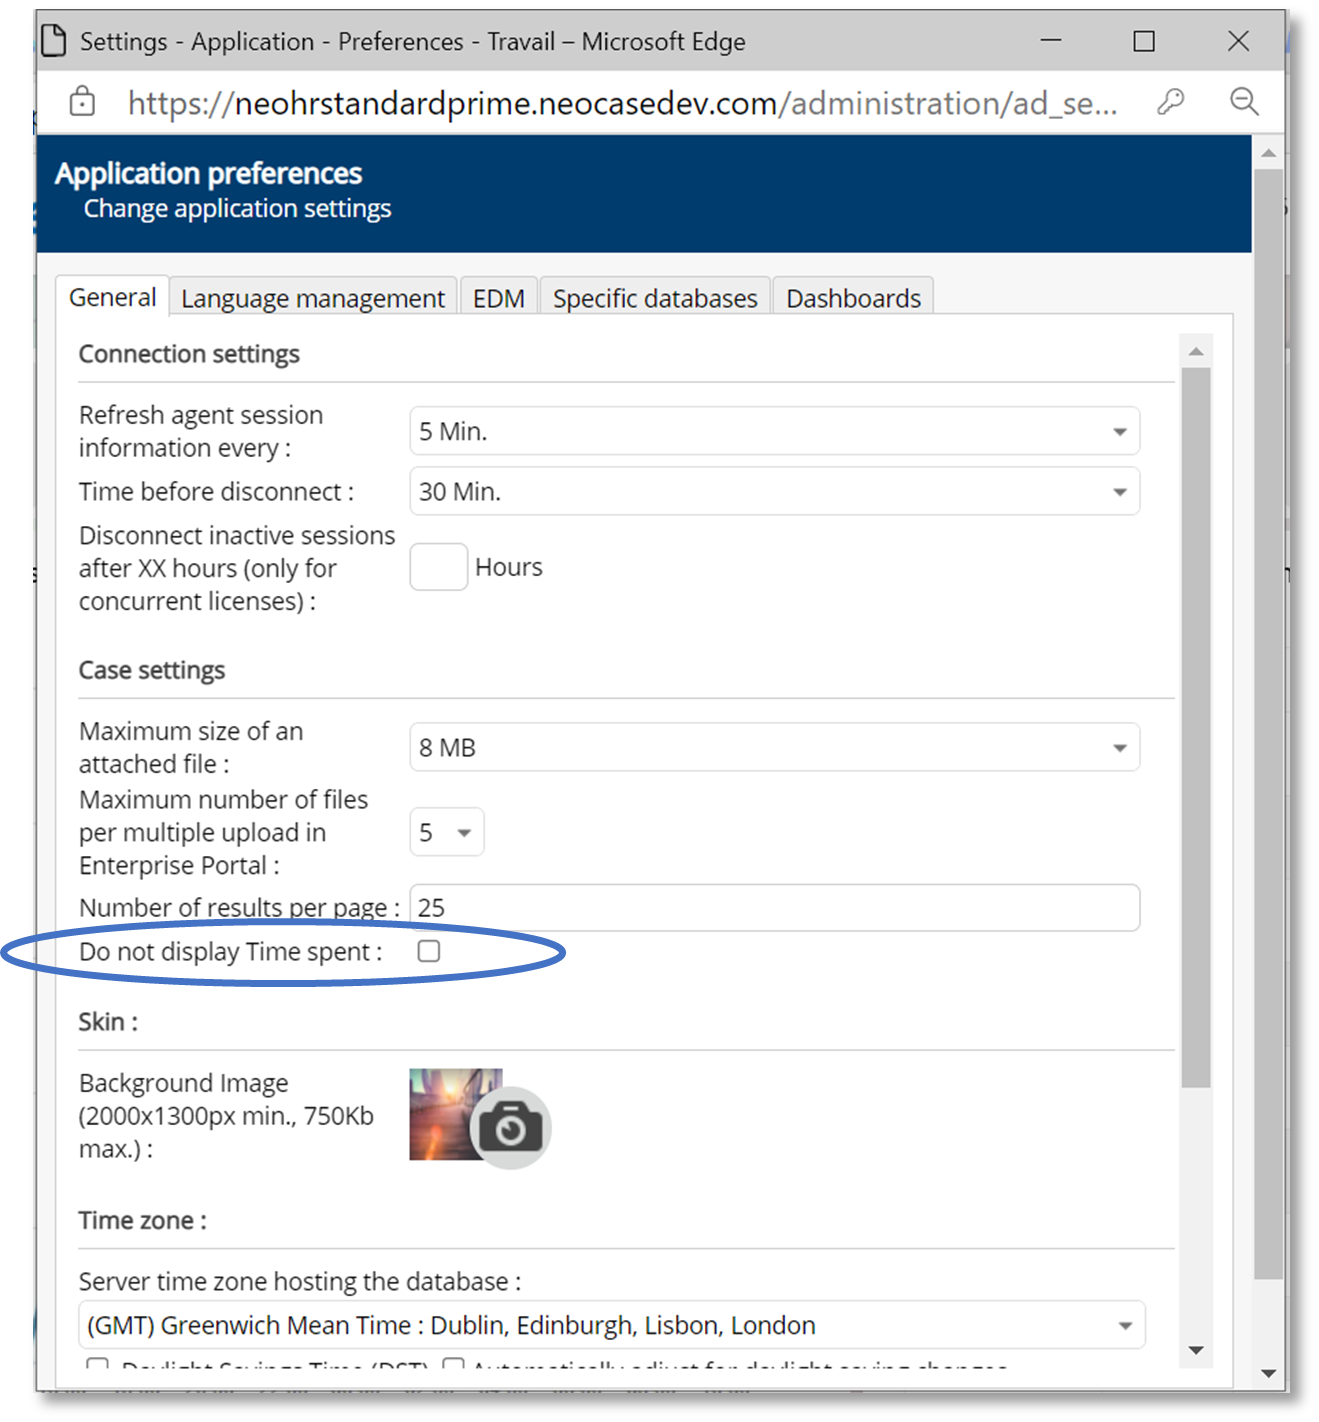Screen dimensions: 1319x1422
Task: Click the zoom magnifier icon in address bar
Action: point(1243,102)
